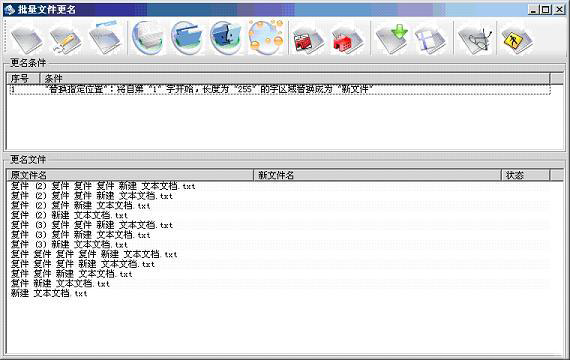Click the page icon with yellow wrench
The height and width of the screenshot is (360, 570).
[65, 39]
